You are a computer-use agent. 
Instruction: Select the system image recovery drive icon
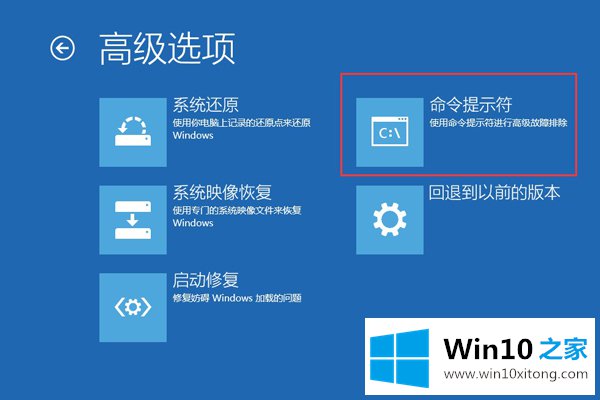pyautogui.click(x=133, y=220)
